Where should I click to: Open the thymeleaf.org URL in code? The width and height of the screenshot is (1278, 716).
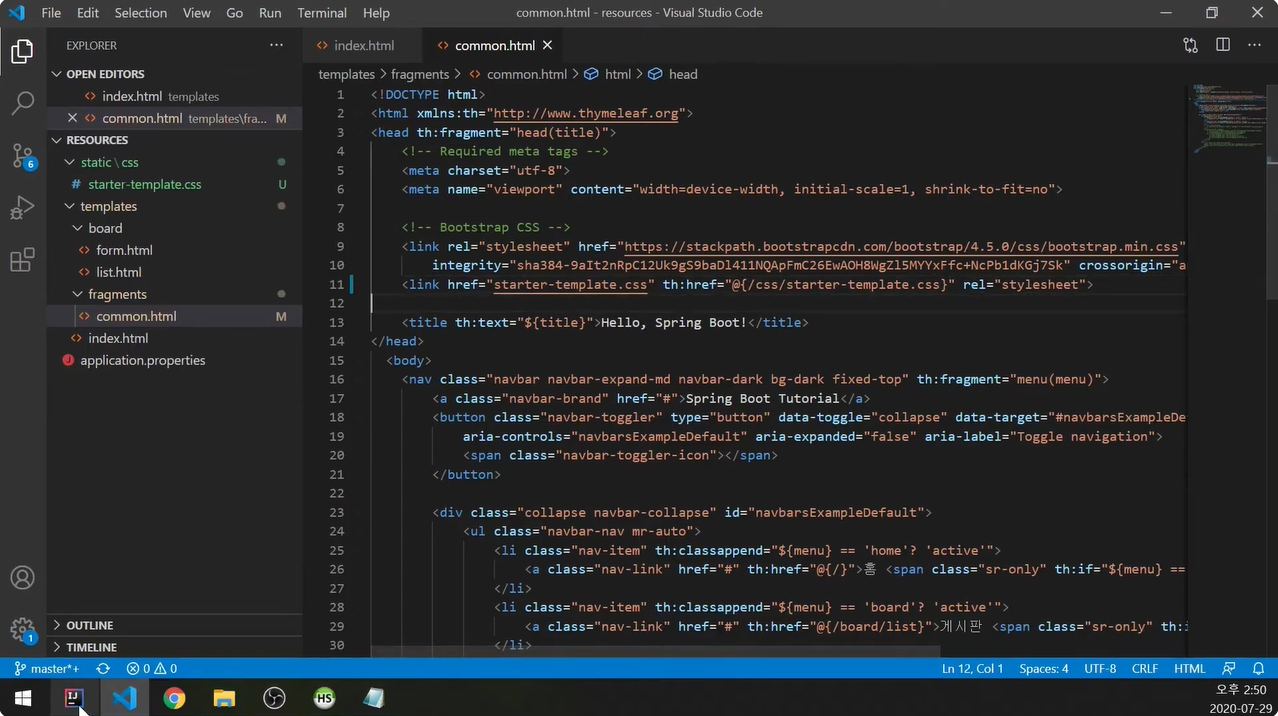(586, 113)
